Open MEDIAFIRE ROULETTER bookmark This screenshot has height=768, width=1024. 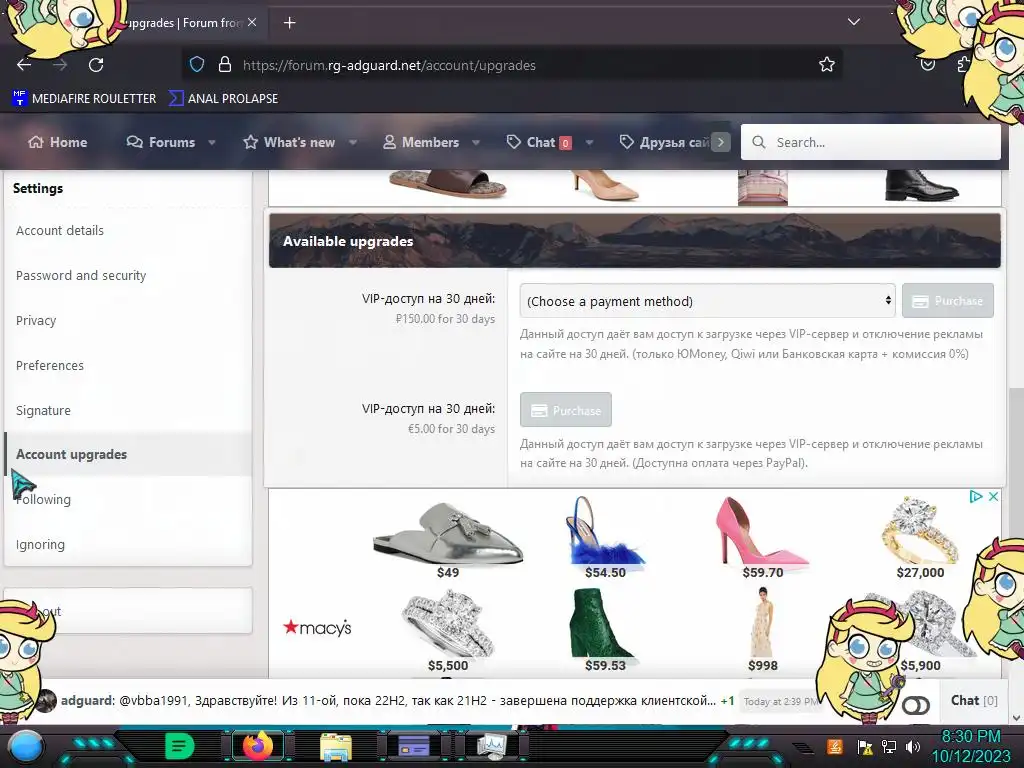(84, 99)
